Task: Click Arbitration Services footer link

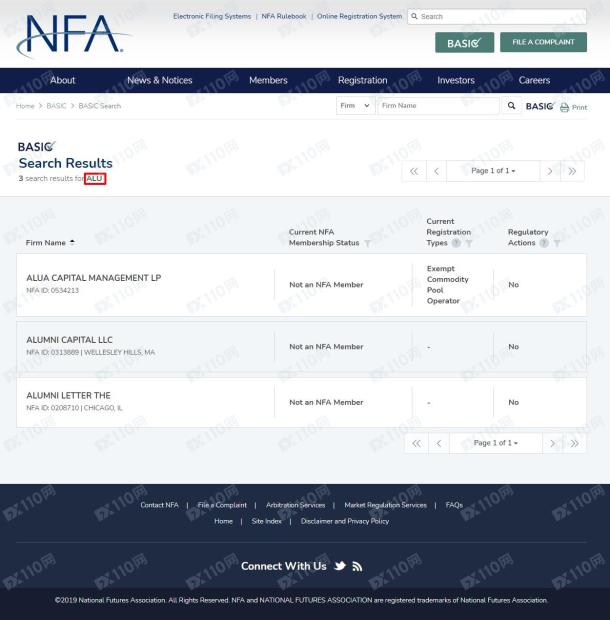Action: [295, 505]
